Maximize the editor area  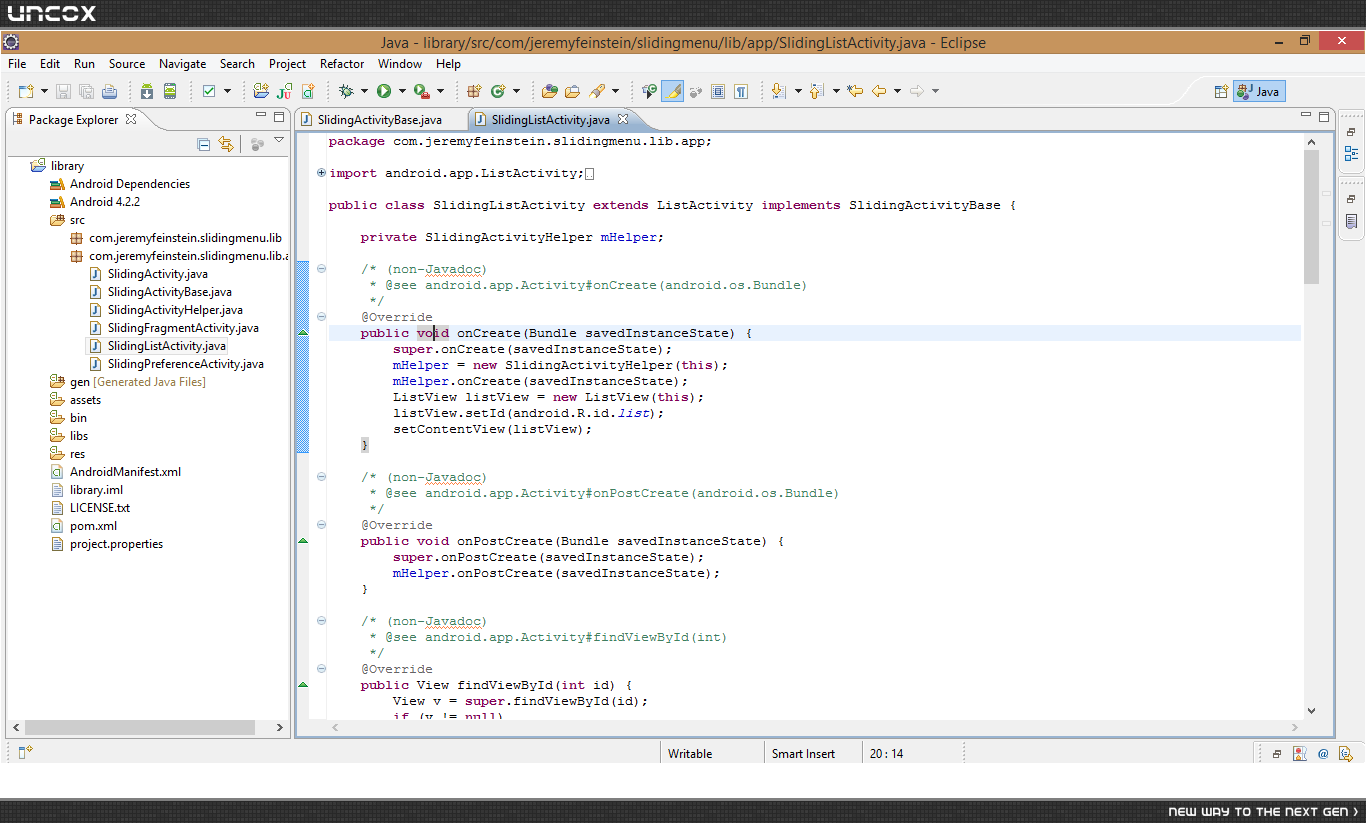click(1324, 117)
